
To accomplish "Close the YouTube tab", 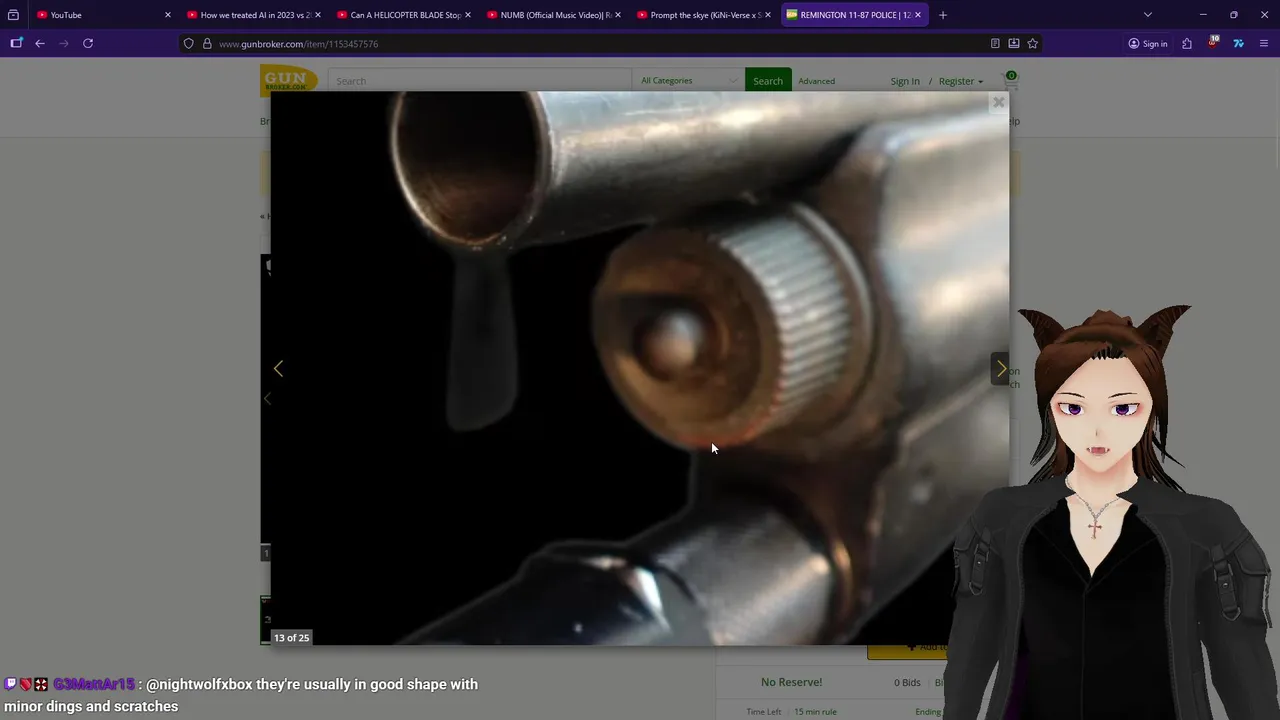I will click(167, 15).
